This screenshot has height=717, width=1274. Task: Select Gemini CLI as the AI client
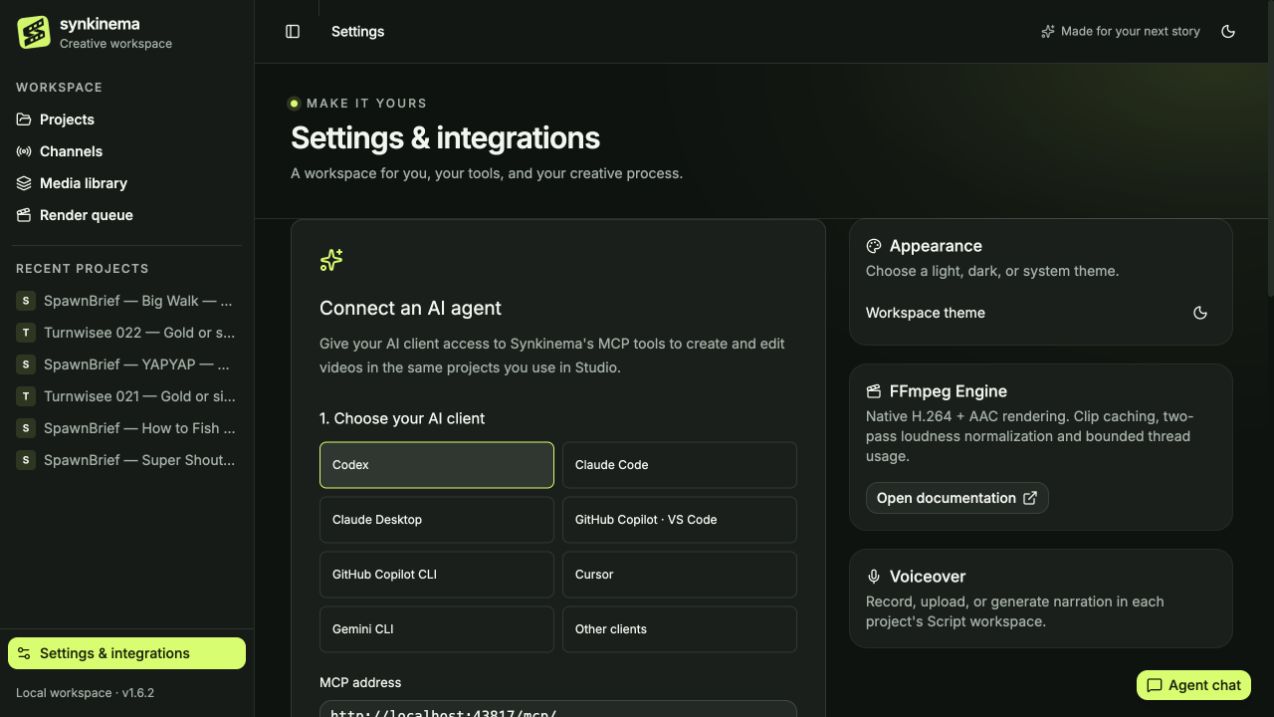coord(436,630)
